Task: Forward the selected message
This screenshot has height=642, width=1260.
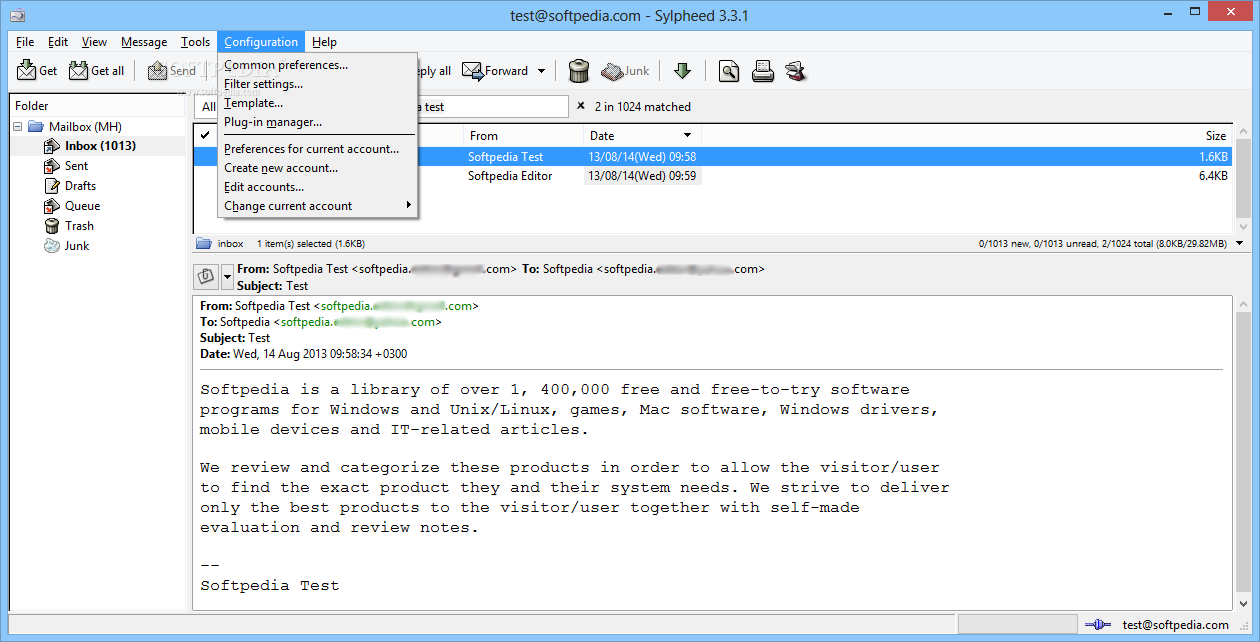Action: (496, 71)
